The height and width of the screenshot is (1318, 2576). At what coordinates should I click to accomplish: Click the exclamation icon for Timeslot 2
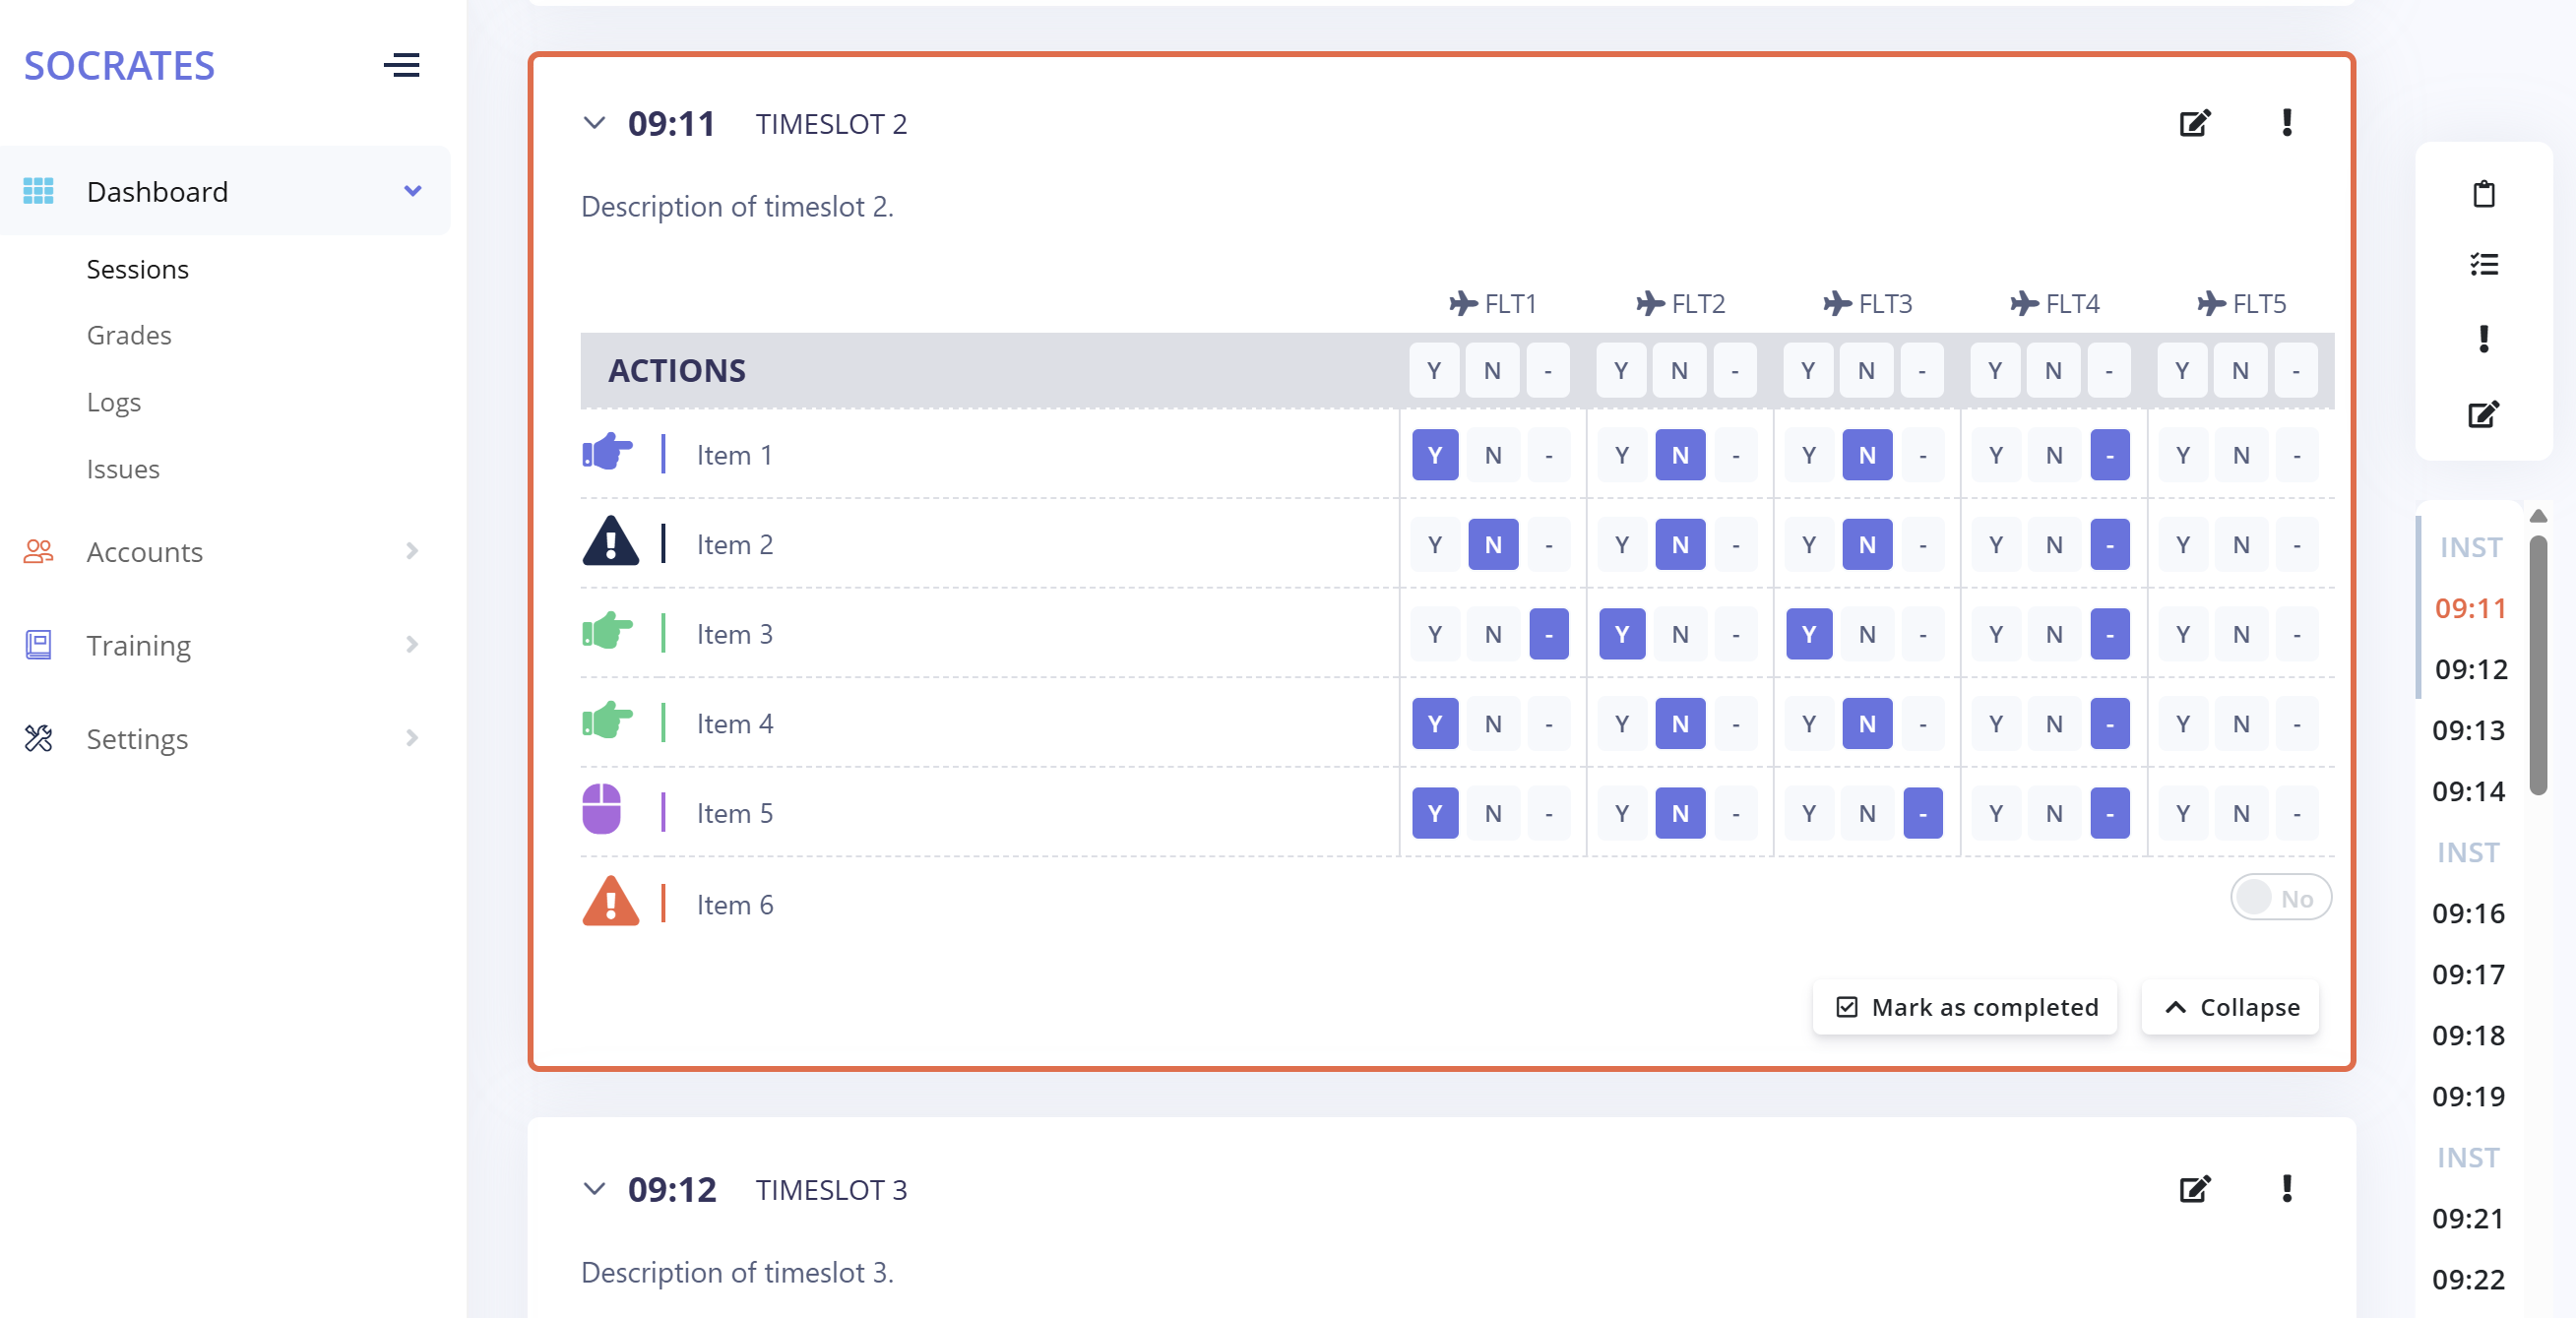(x=2286, y=123)
